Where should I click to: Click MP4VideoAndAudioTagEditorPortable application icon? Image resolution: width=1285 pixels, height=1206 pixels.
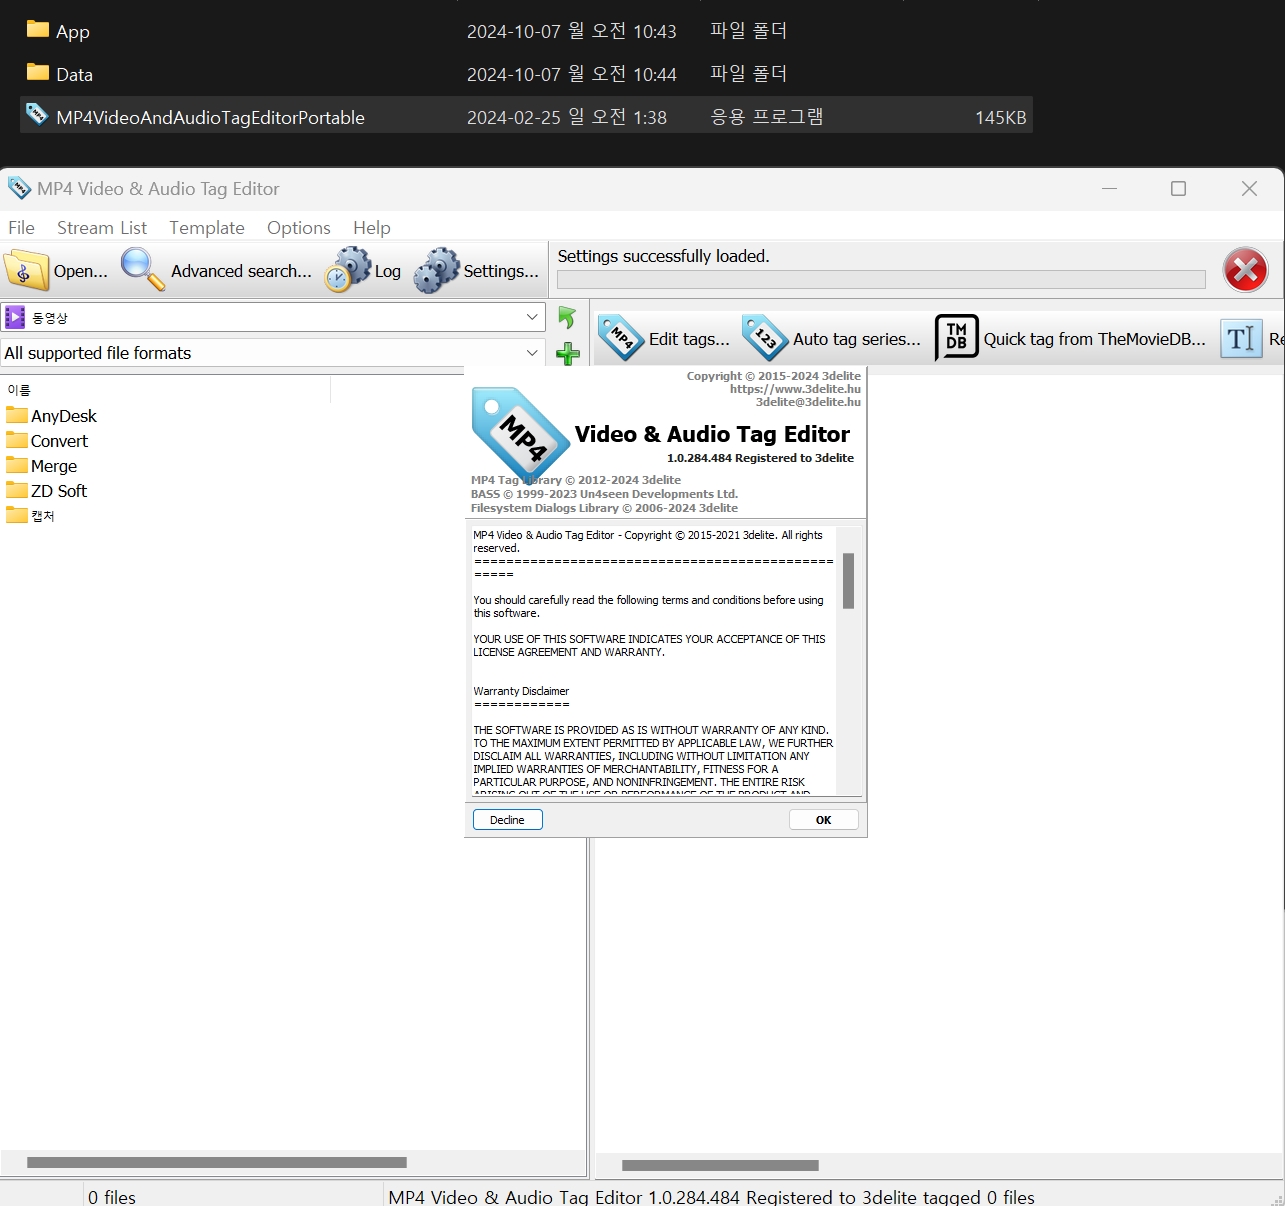(37, 114)
